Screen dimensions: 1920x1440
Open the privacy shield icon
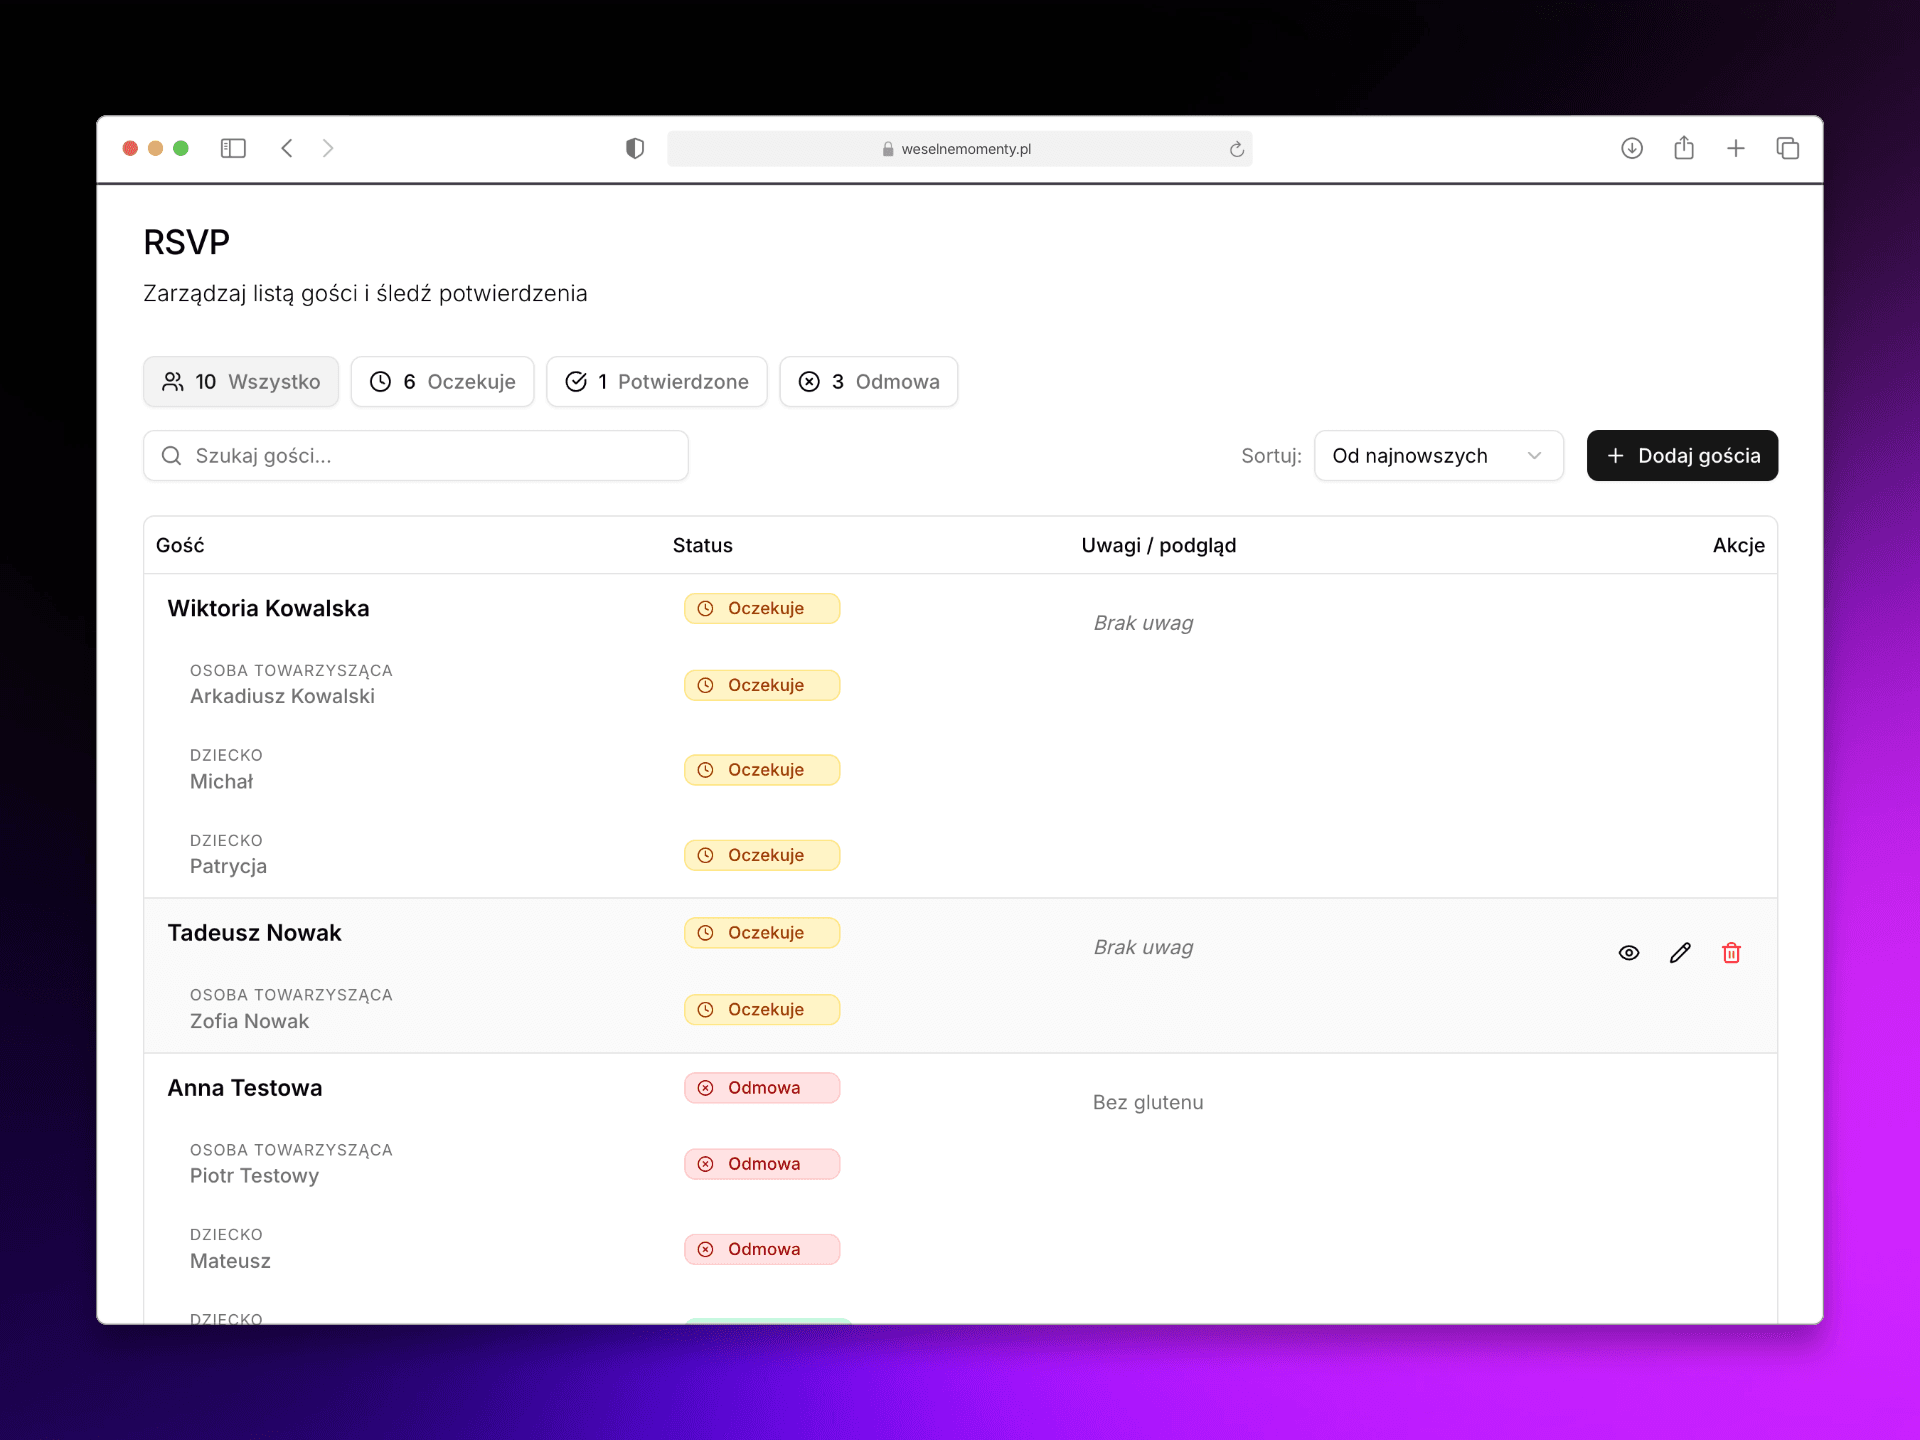(x=635, y=148)
